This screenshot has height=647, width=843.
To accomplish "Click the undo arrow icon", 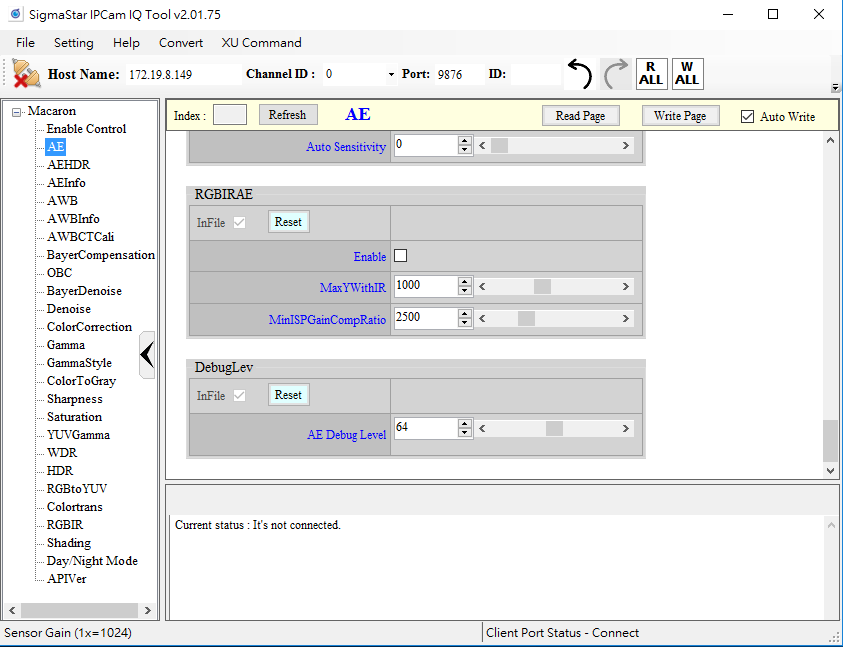I will 579,74.
